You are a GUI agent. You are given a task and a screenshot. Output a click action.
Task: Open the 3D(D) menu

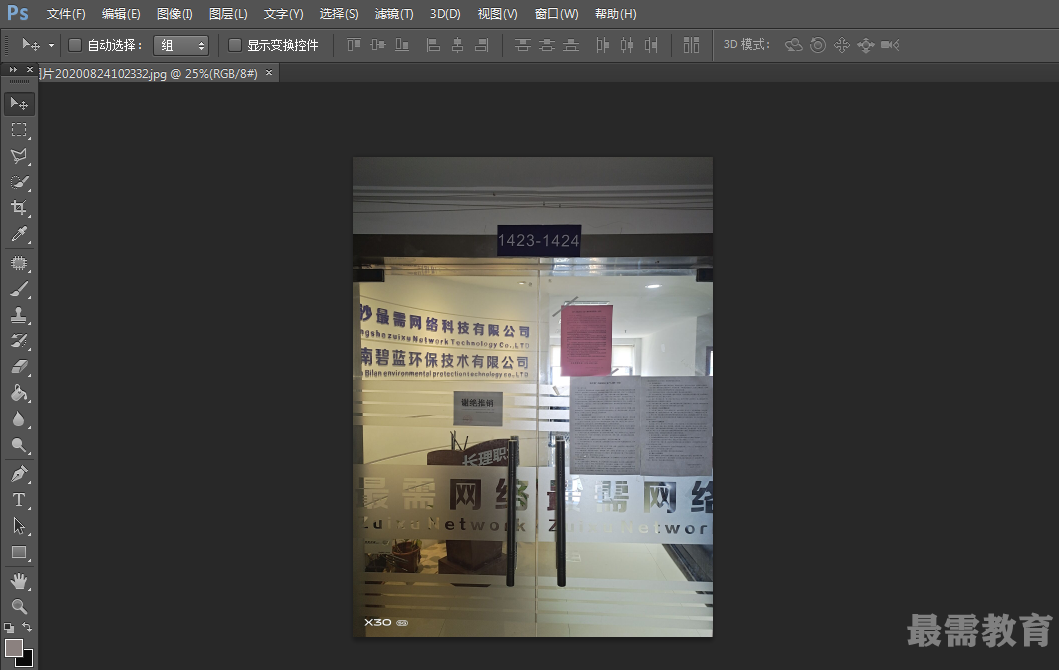[445, 14]
